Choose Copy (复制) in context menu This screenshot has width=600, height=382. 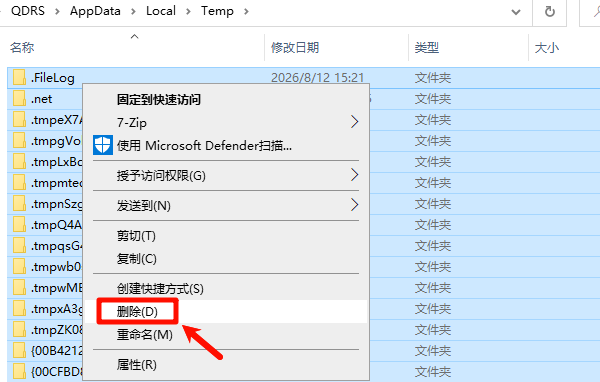coord(226,259)
